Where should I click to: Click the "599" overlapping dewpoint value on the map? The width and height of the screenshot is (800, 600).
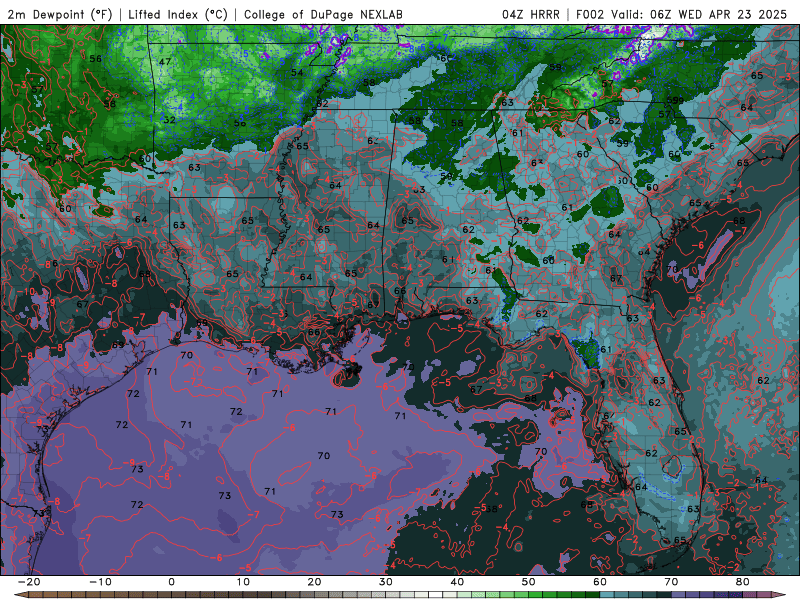(x=675, y=101)
